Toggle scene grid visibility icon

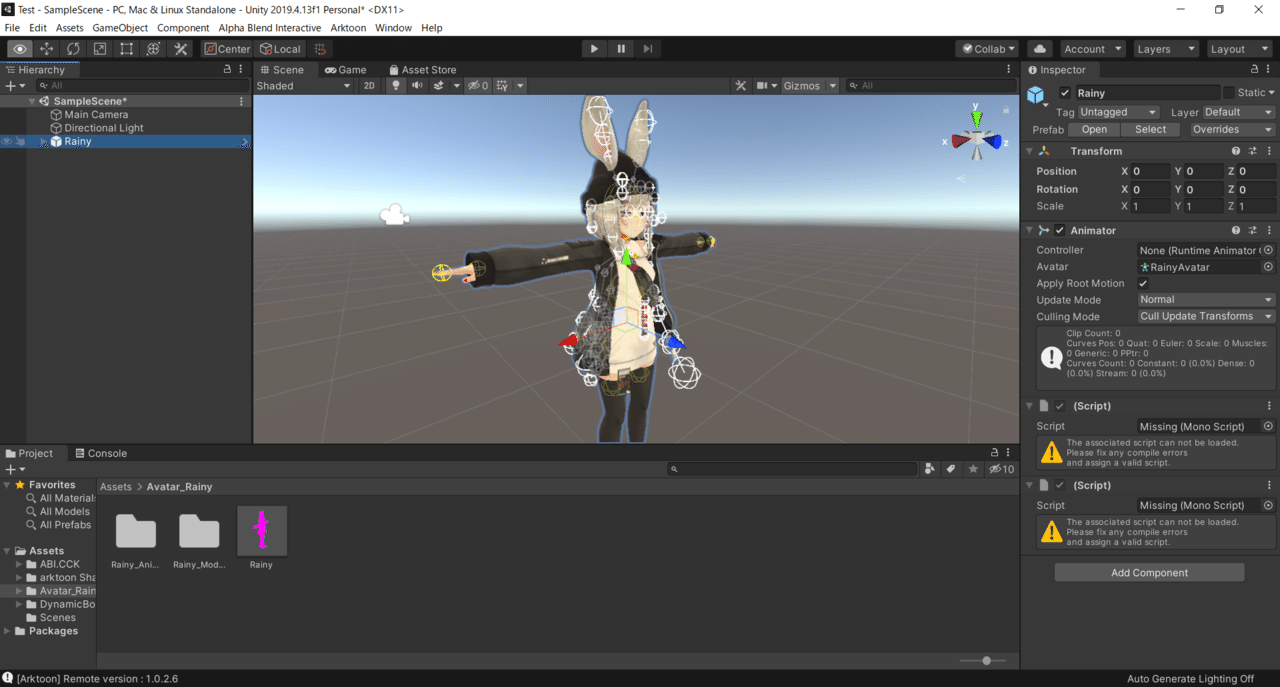tap(502, 86)
